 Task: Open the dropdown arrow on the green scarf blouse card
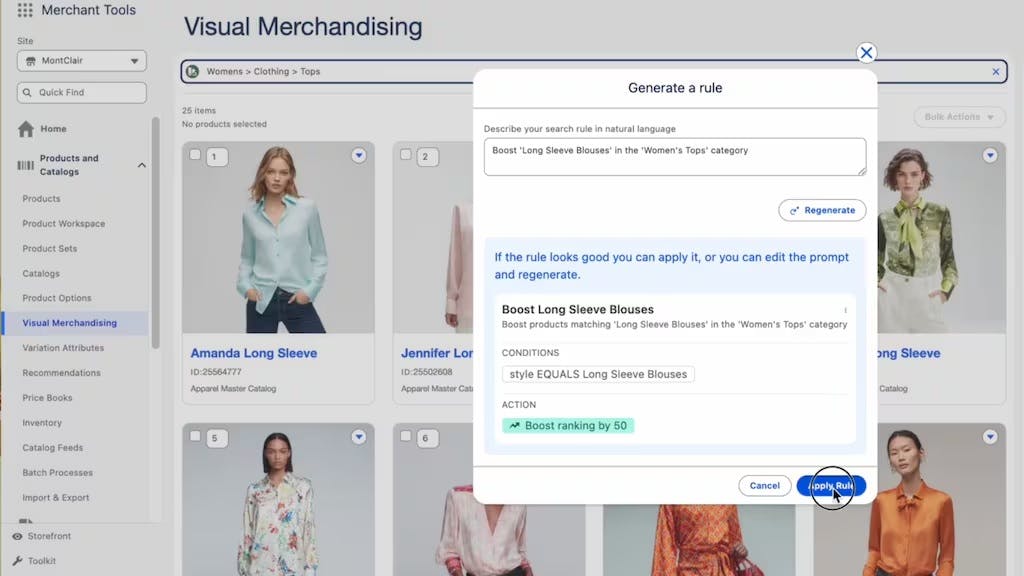(x=990, y=155)
